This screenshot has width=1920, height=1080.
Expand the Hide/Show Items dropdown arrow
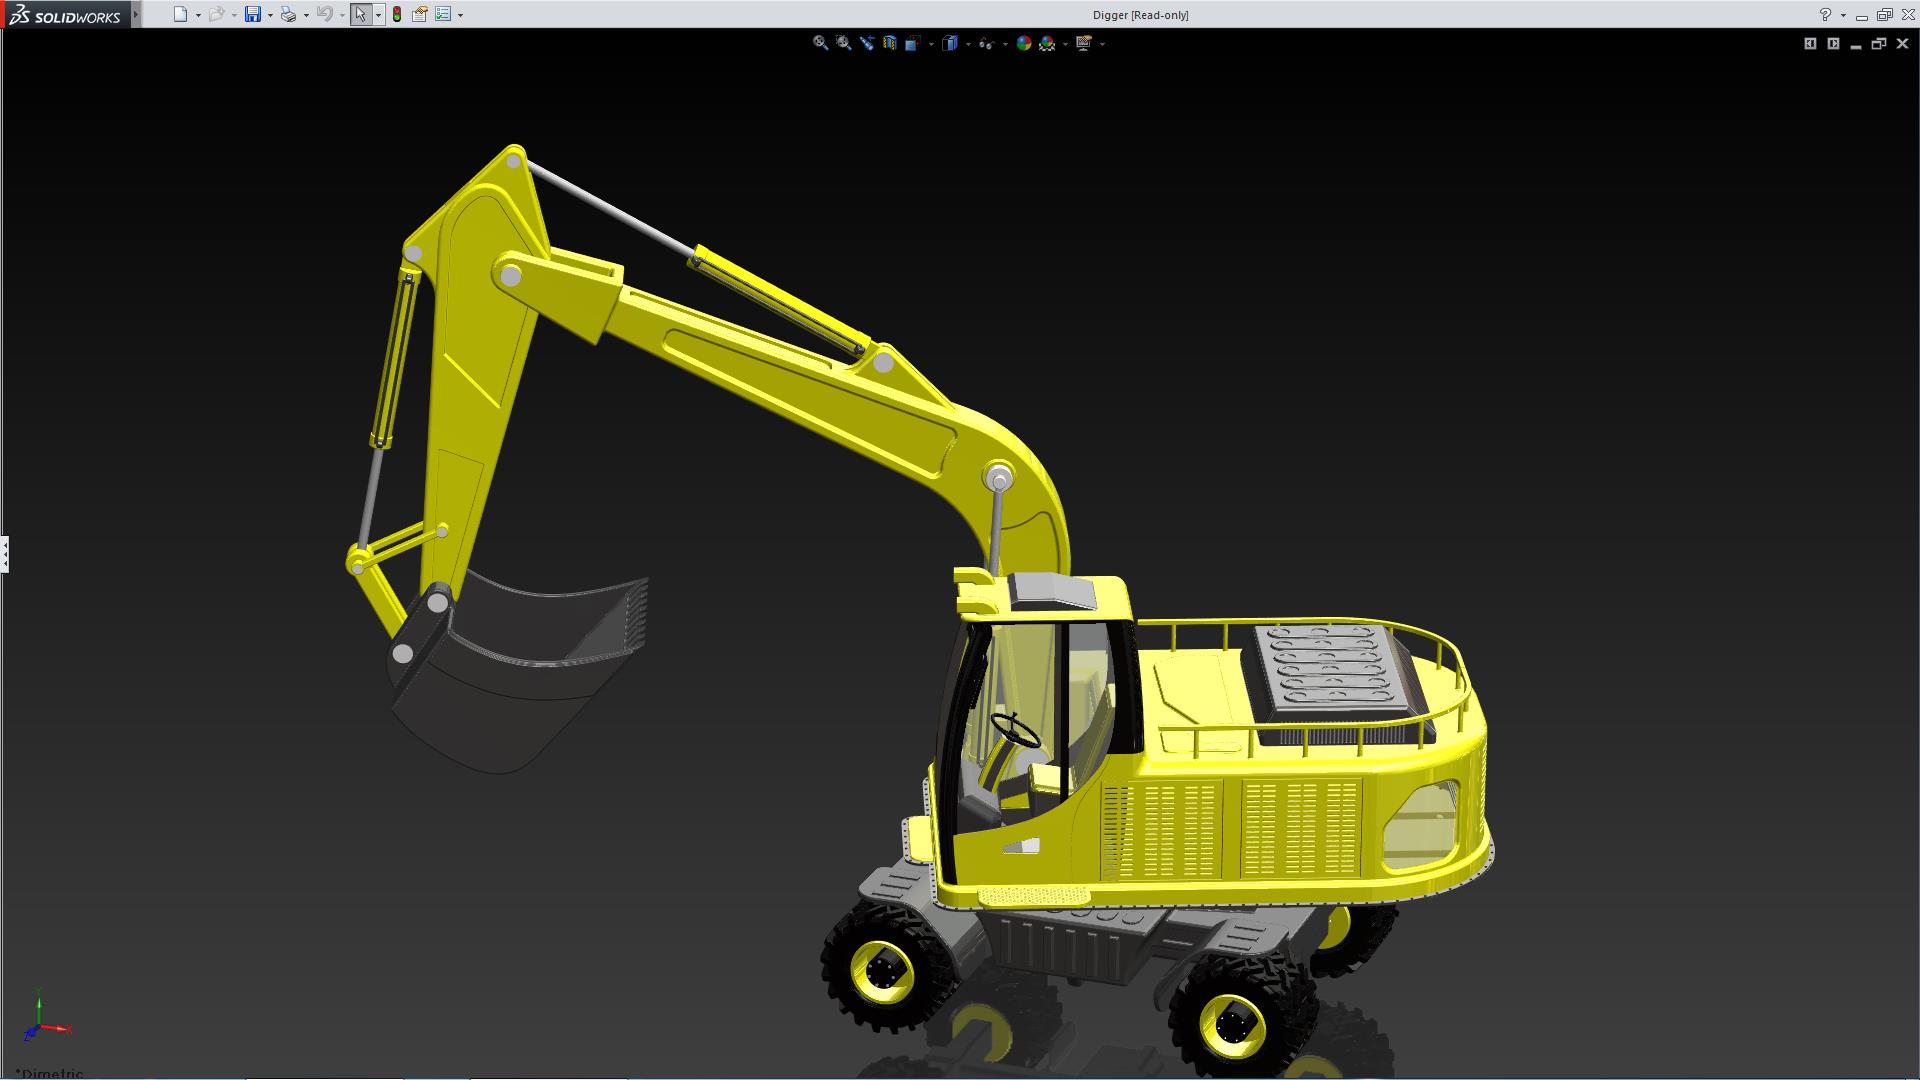(1004, 44)
